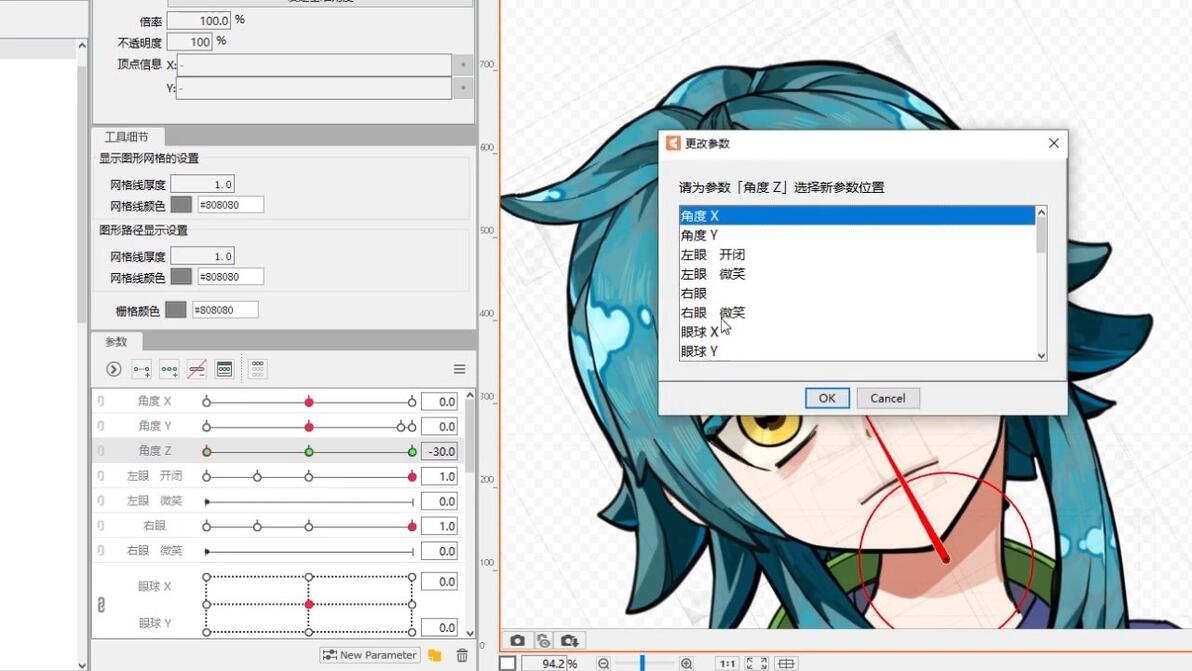This screenshot has width=1192, height=671.
Task: Click the zoom in magnifier icon
Action: coord(686,663)
